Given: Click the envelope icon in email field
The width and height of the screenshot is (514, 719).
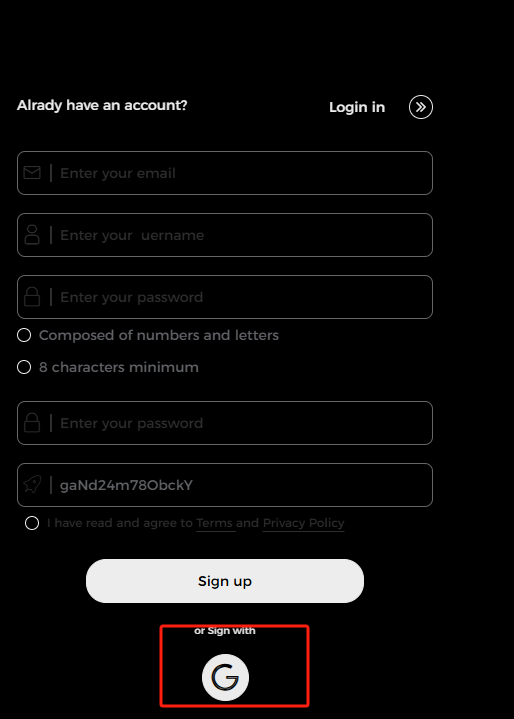Looking at the screenshot, I should [32, 173].
